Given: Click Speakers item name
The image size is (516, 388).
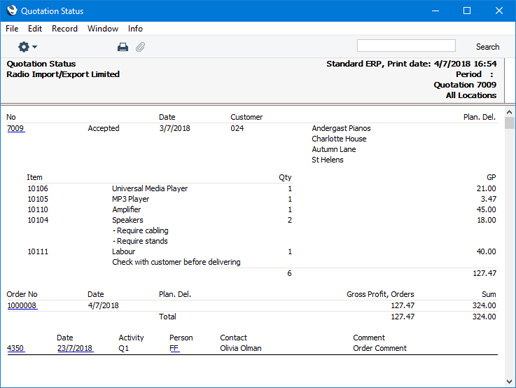Looking at the screenshot, I should click(128, 220).
